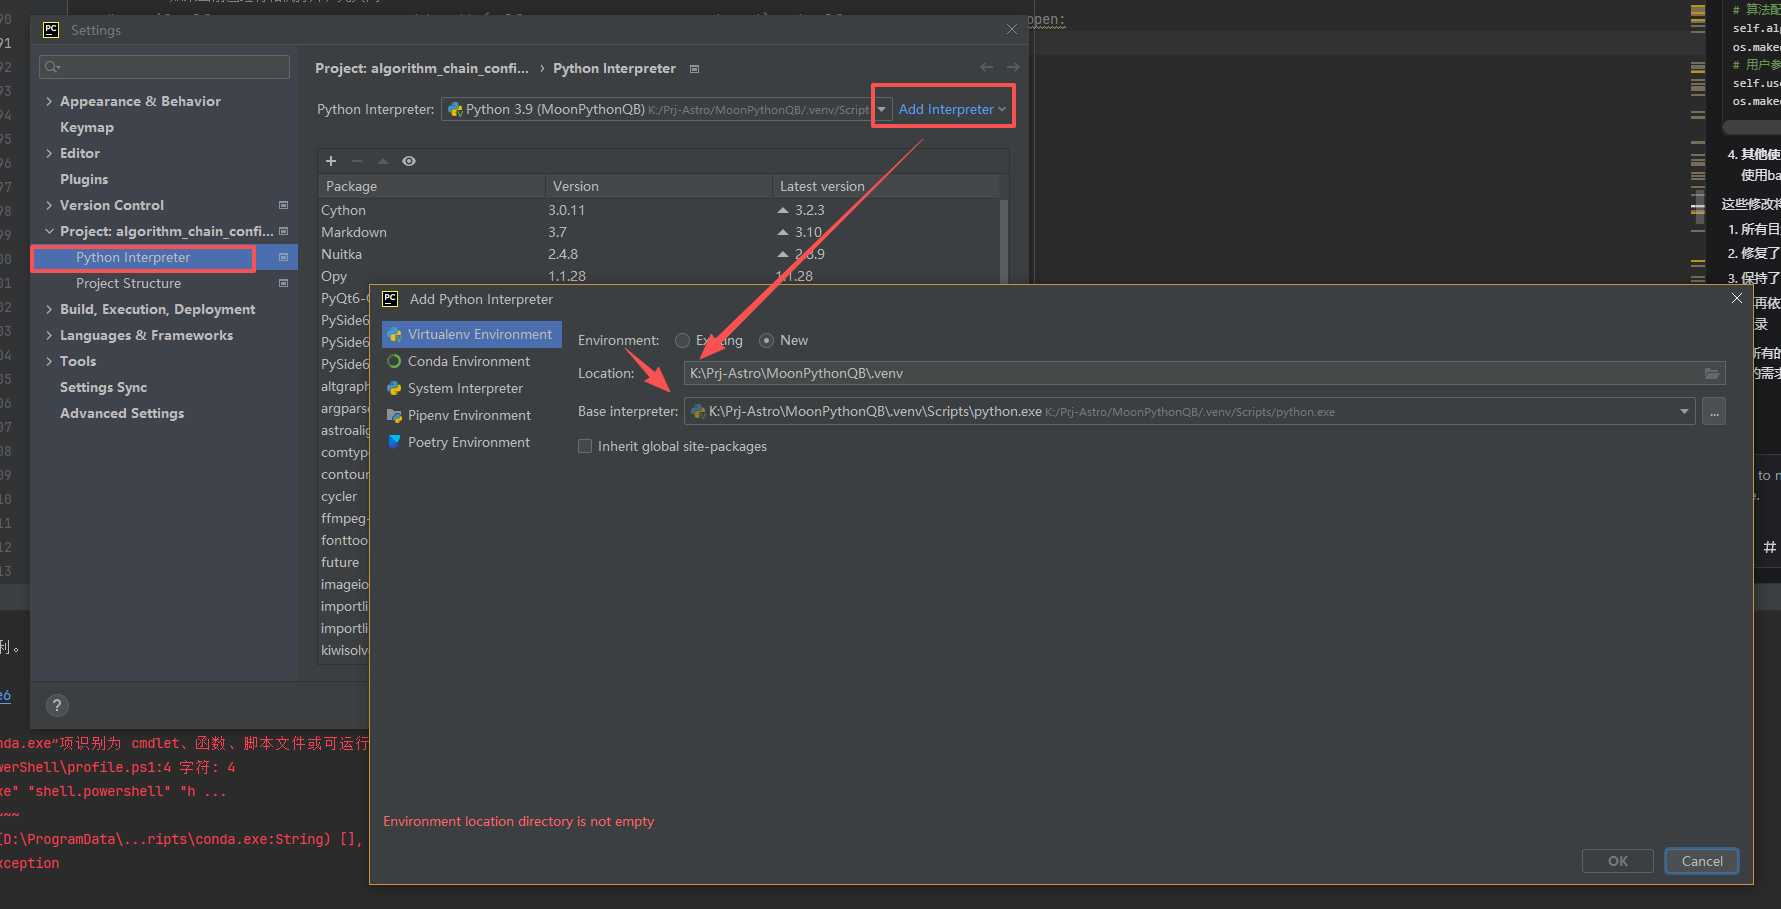The height and width of the screenshot is (909, 1781).
Task: Navigate back with the left arrow in Settings
Action: (x=987, y=67)
